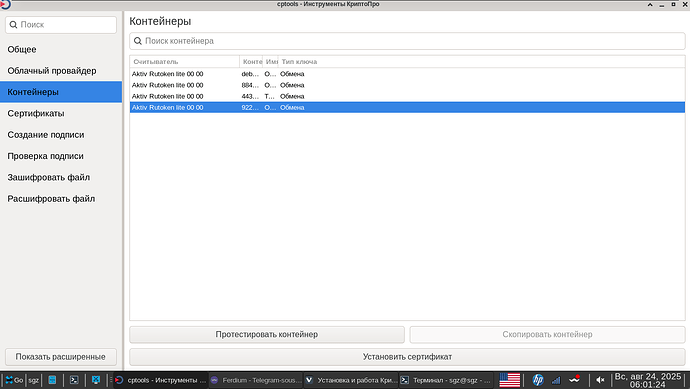Viewport: 690px width, 389px height.
Task: Open the Общее section
Action: pos(61,49)
